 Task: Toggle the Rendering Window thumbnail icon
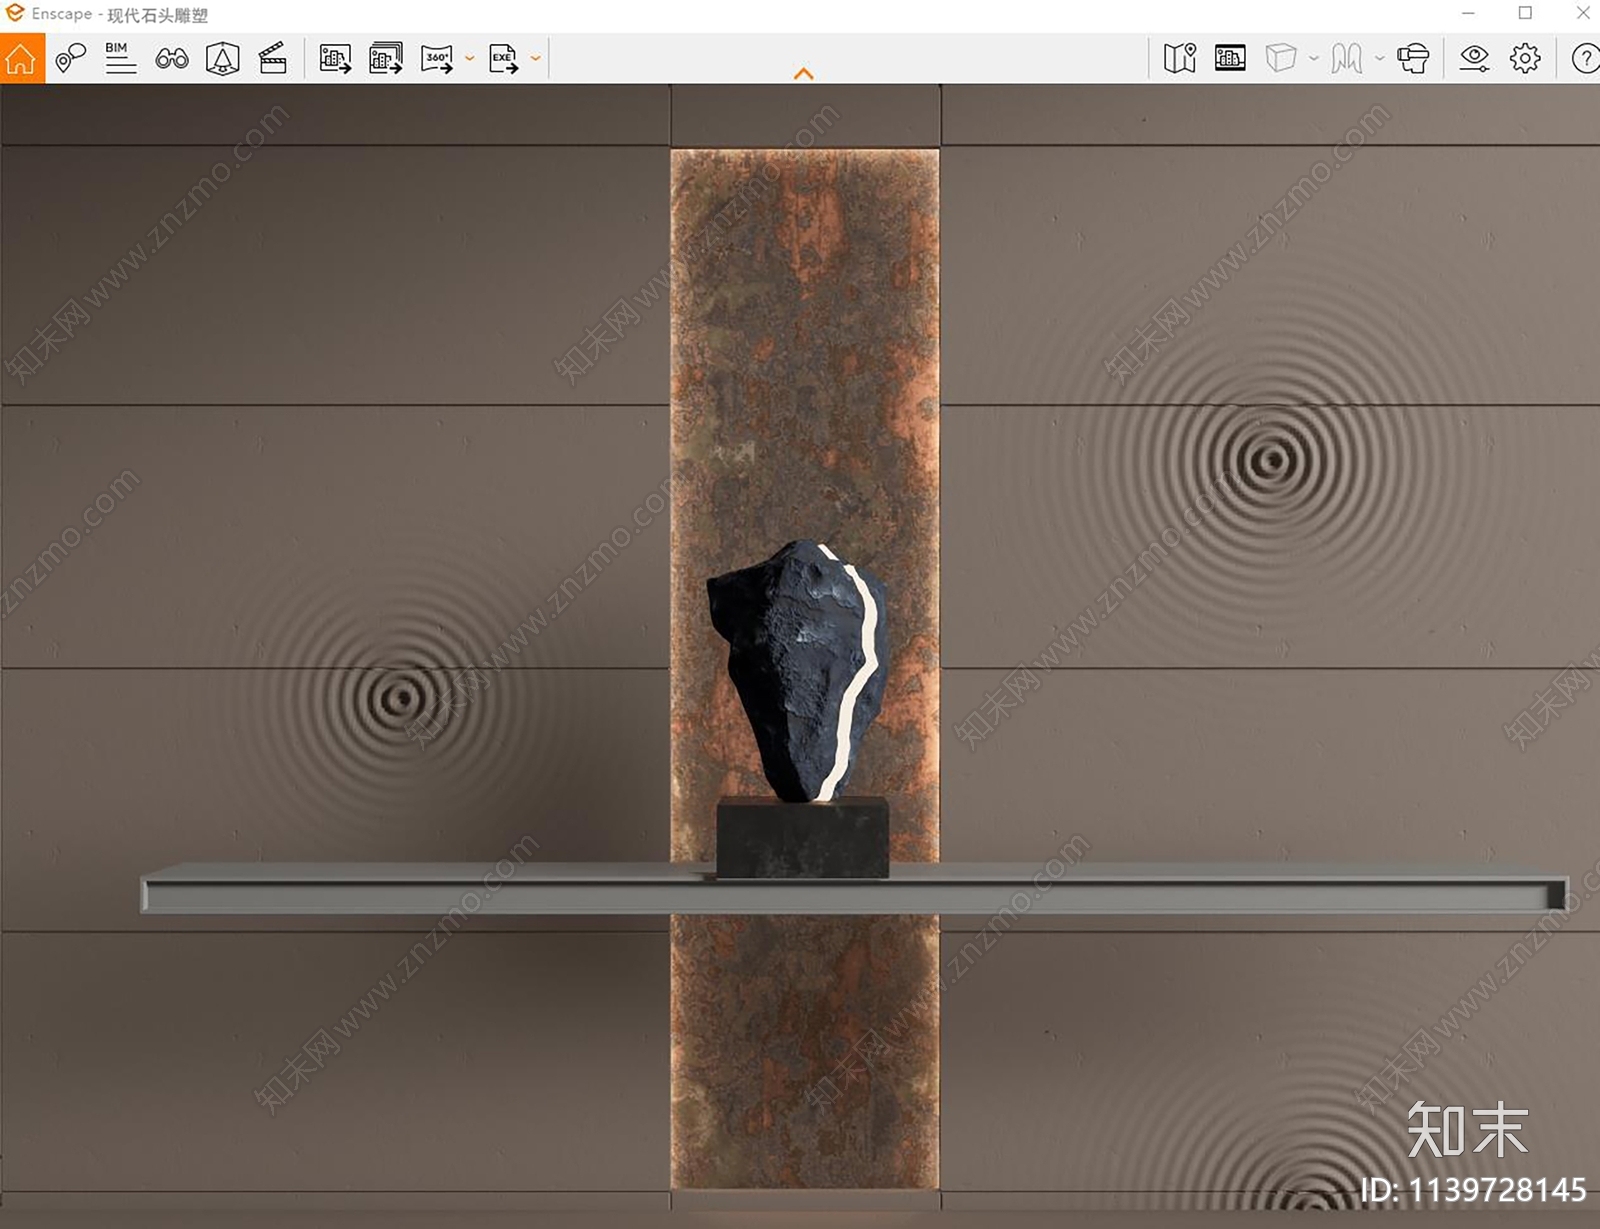[x=1230, y=58]
